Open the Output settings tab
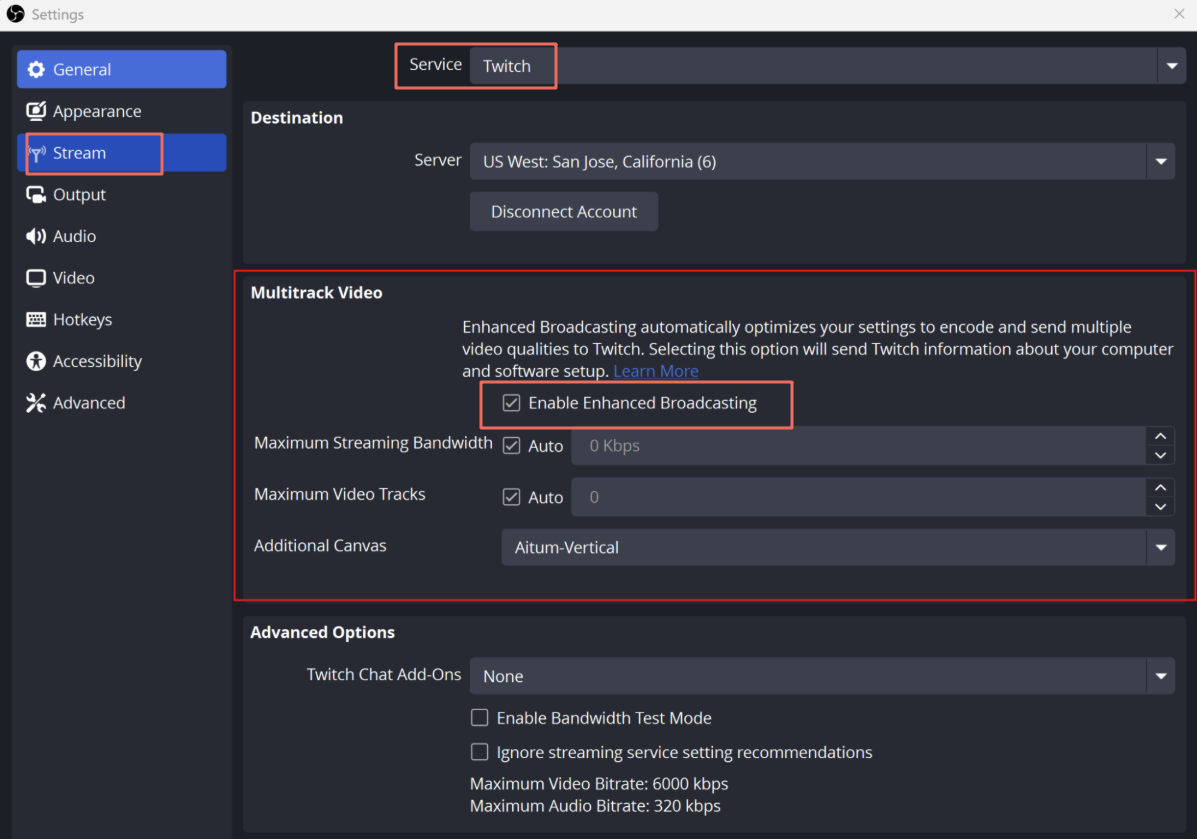The height and width of the screenshot is (839, 1197). coord(121,195)
